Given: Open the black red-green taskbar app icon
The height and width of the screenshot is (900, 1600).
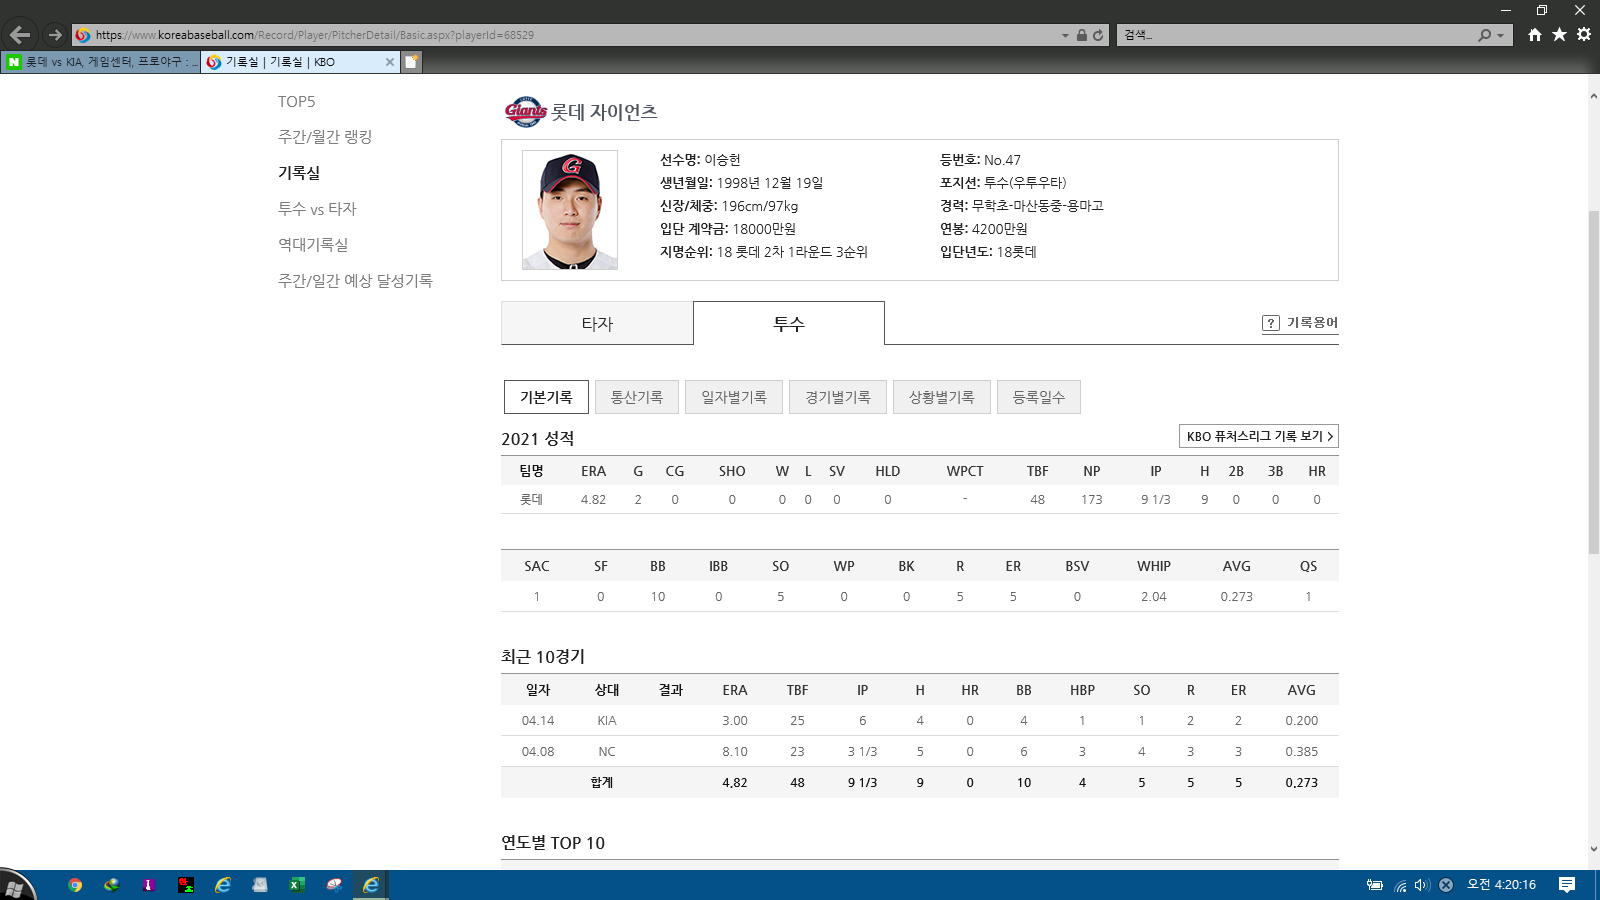Looking at the screenshot, I should tap(186, 885).
